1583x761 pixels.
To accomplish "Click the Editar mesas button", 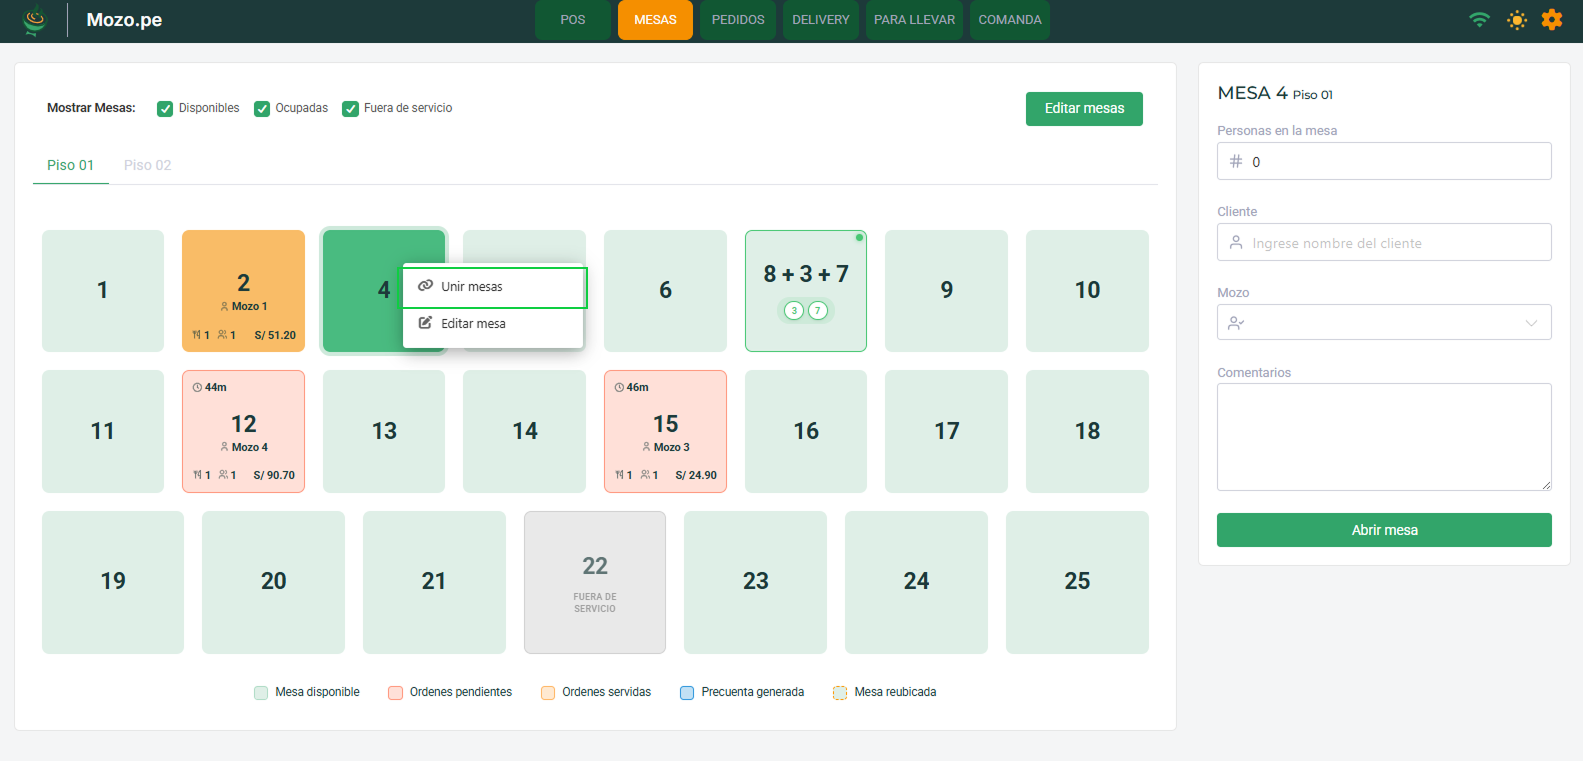I will 1083,109.
